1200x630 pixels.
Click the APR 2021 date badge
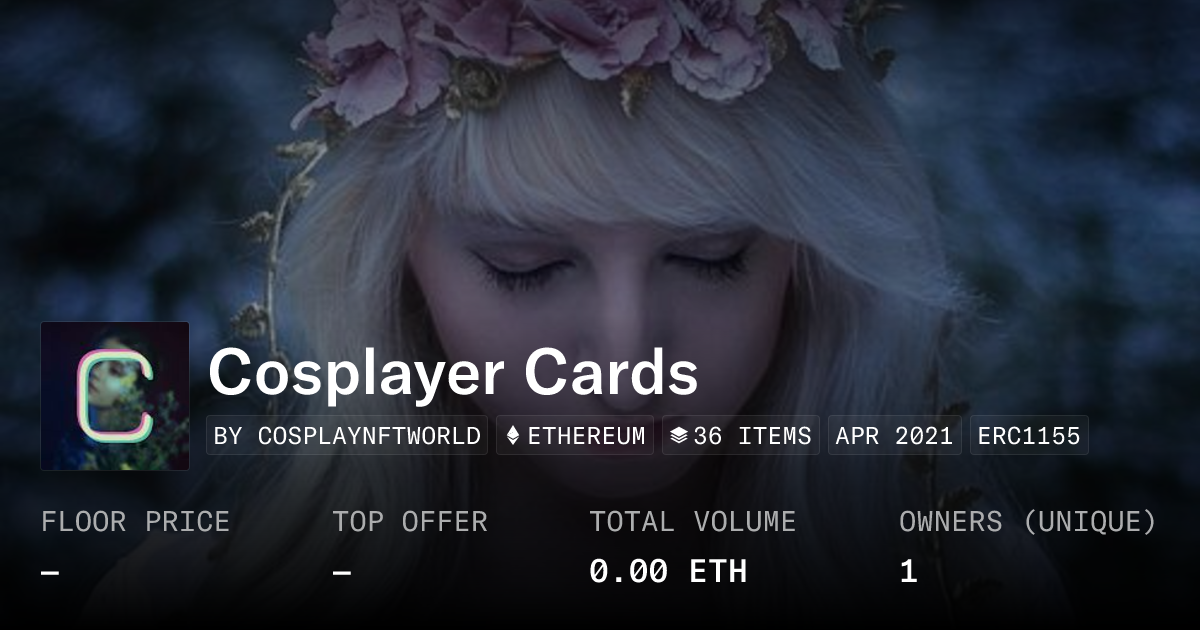pyautogui.click(x=895, y=436)
